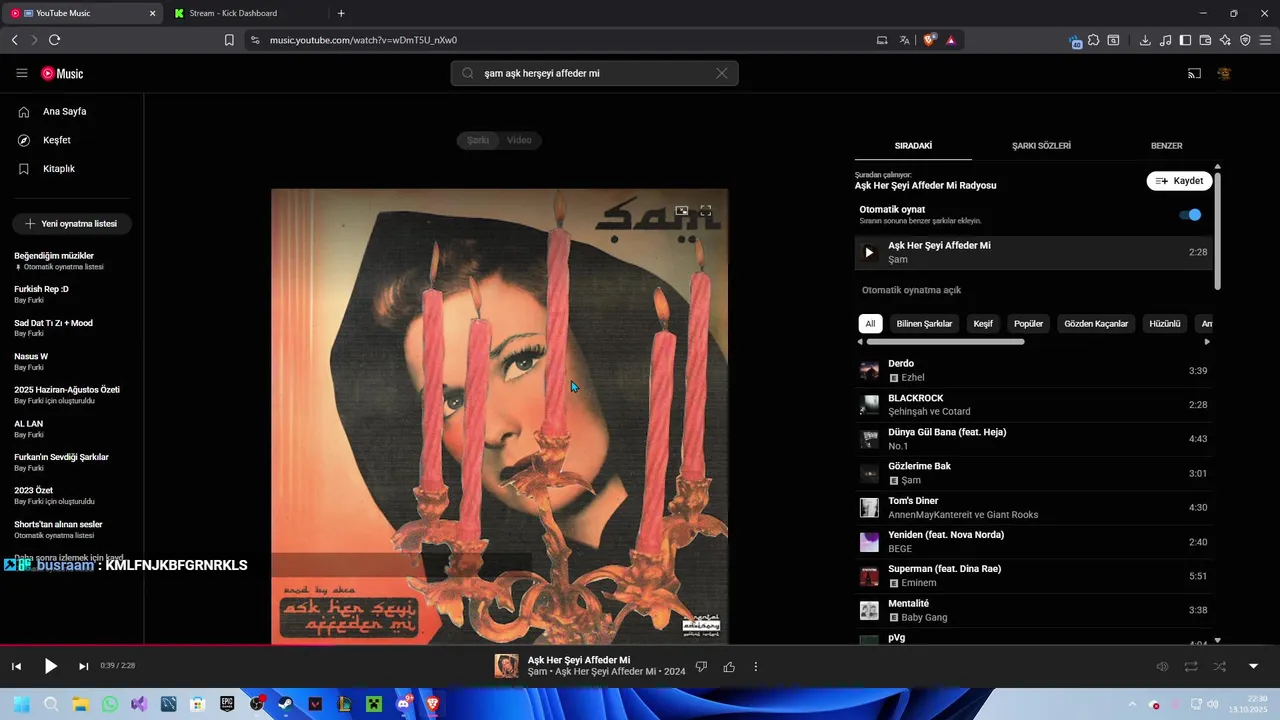The width and height of the screenshot is (1280, 720).
Task: Open the SIRADAKİ tab
Action: 913,146
